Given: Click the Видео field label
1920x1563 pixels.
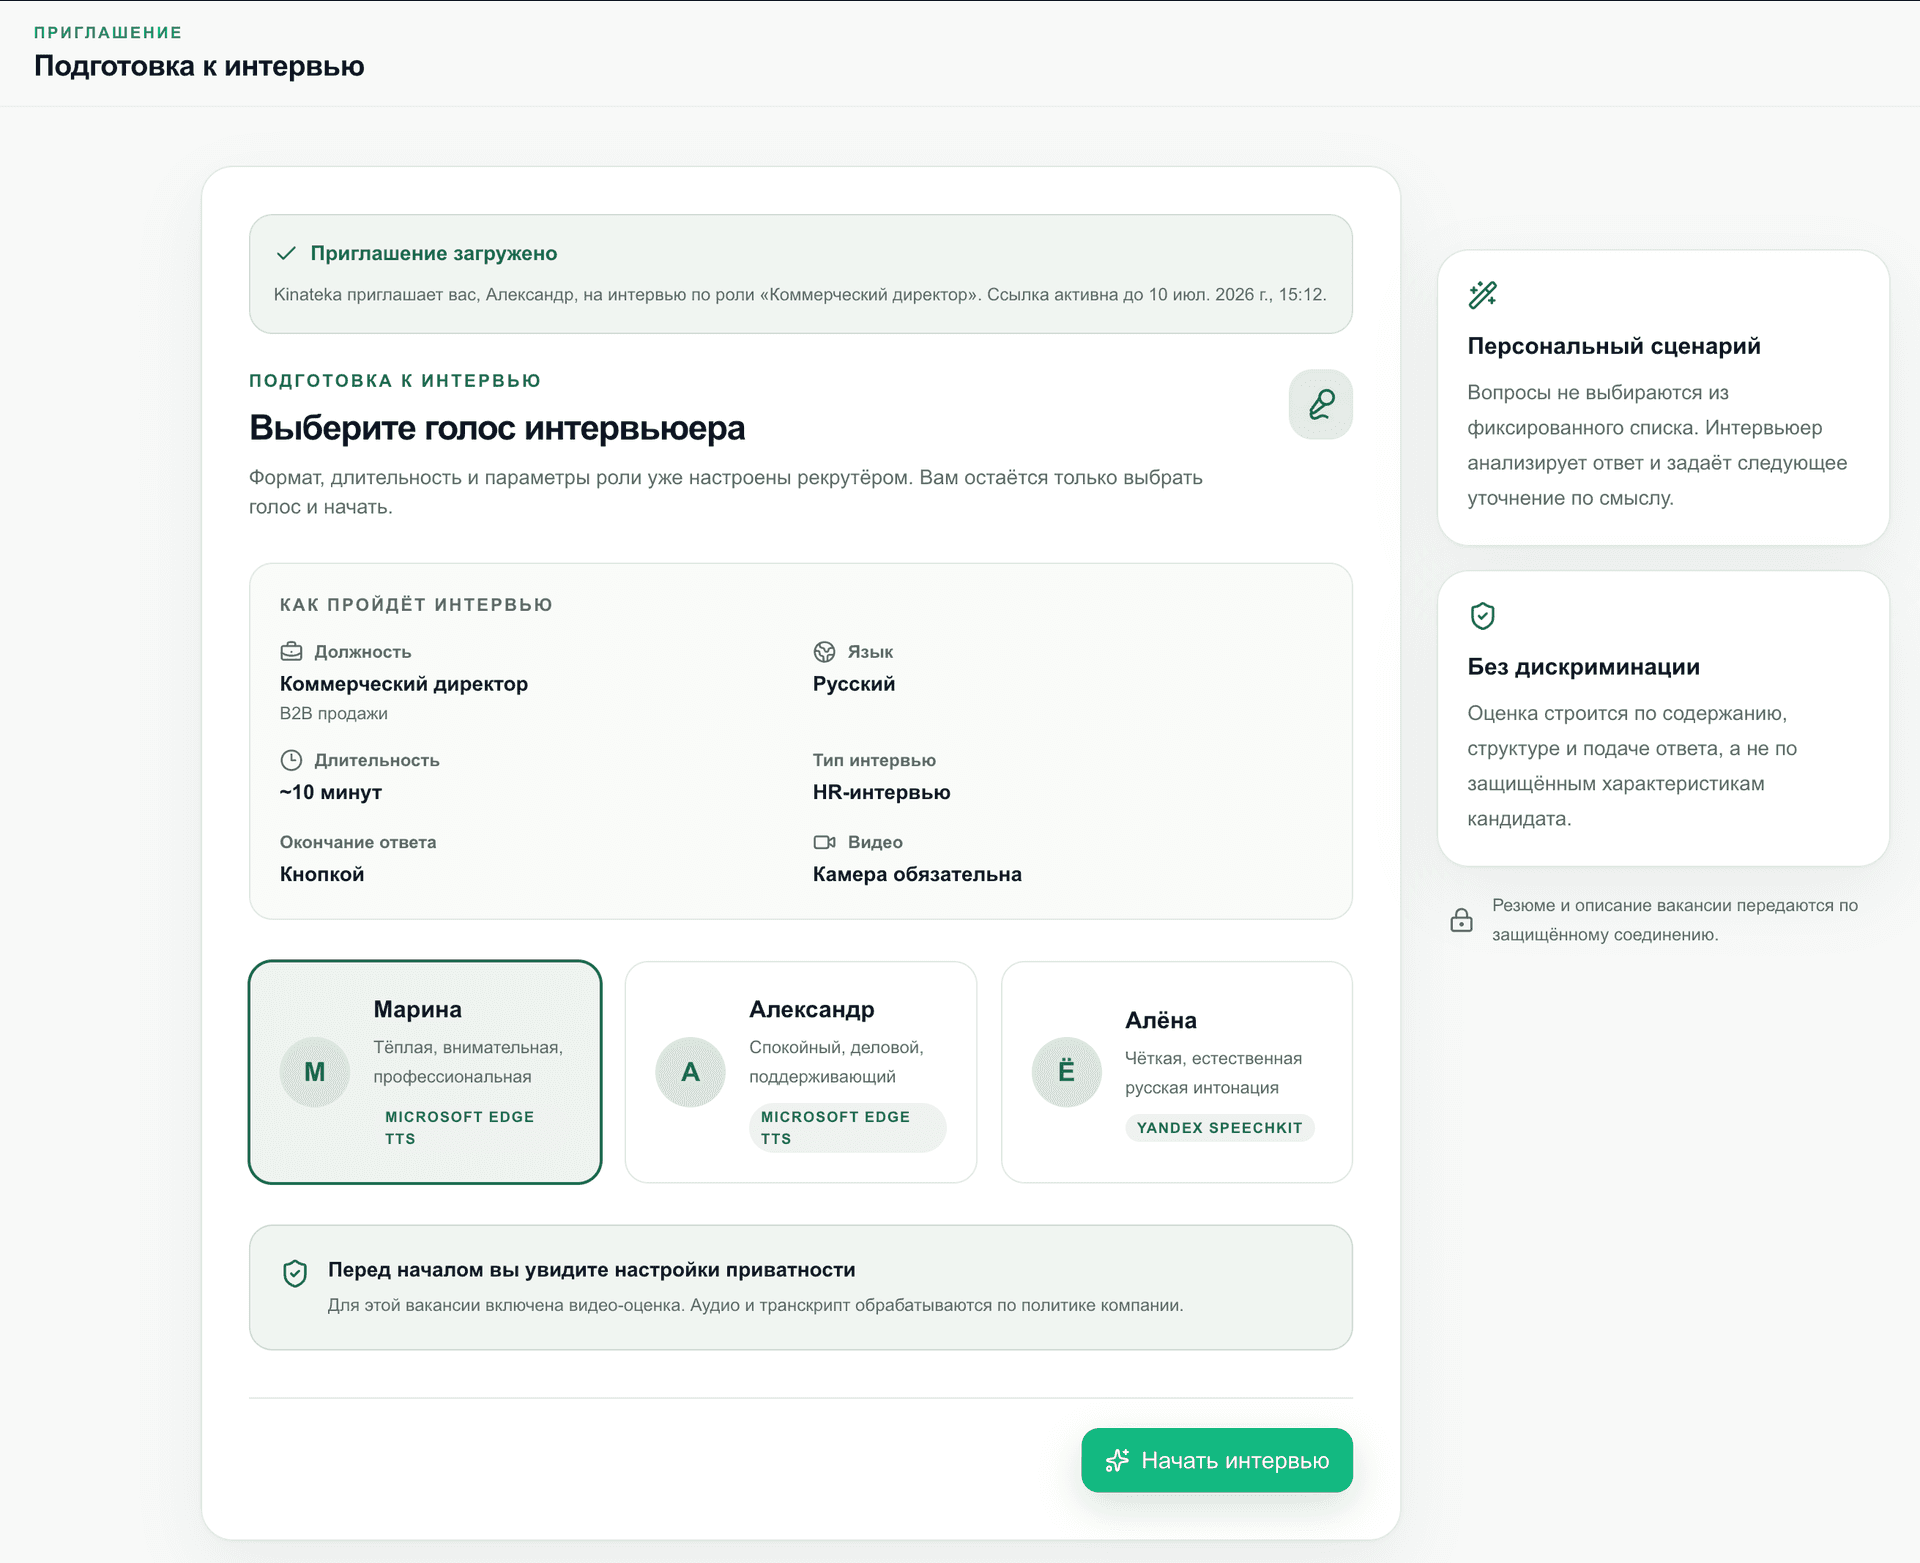Looking at the screenshot, I should pyautogui.click(x=875, y=842).
